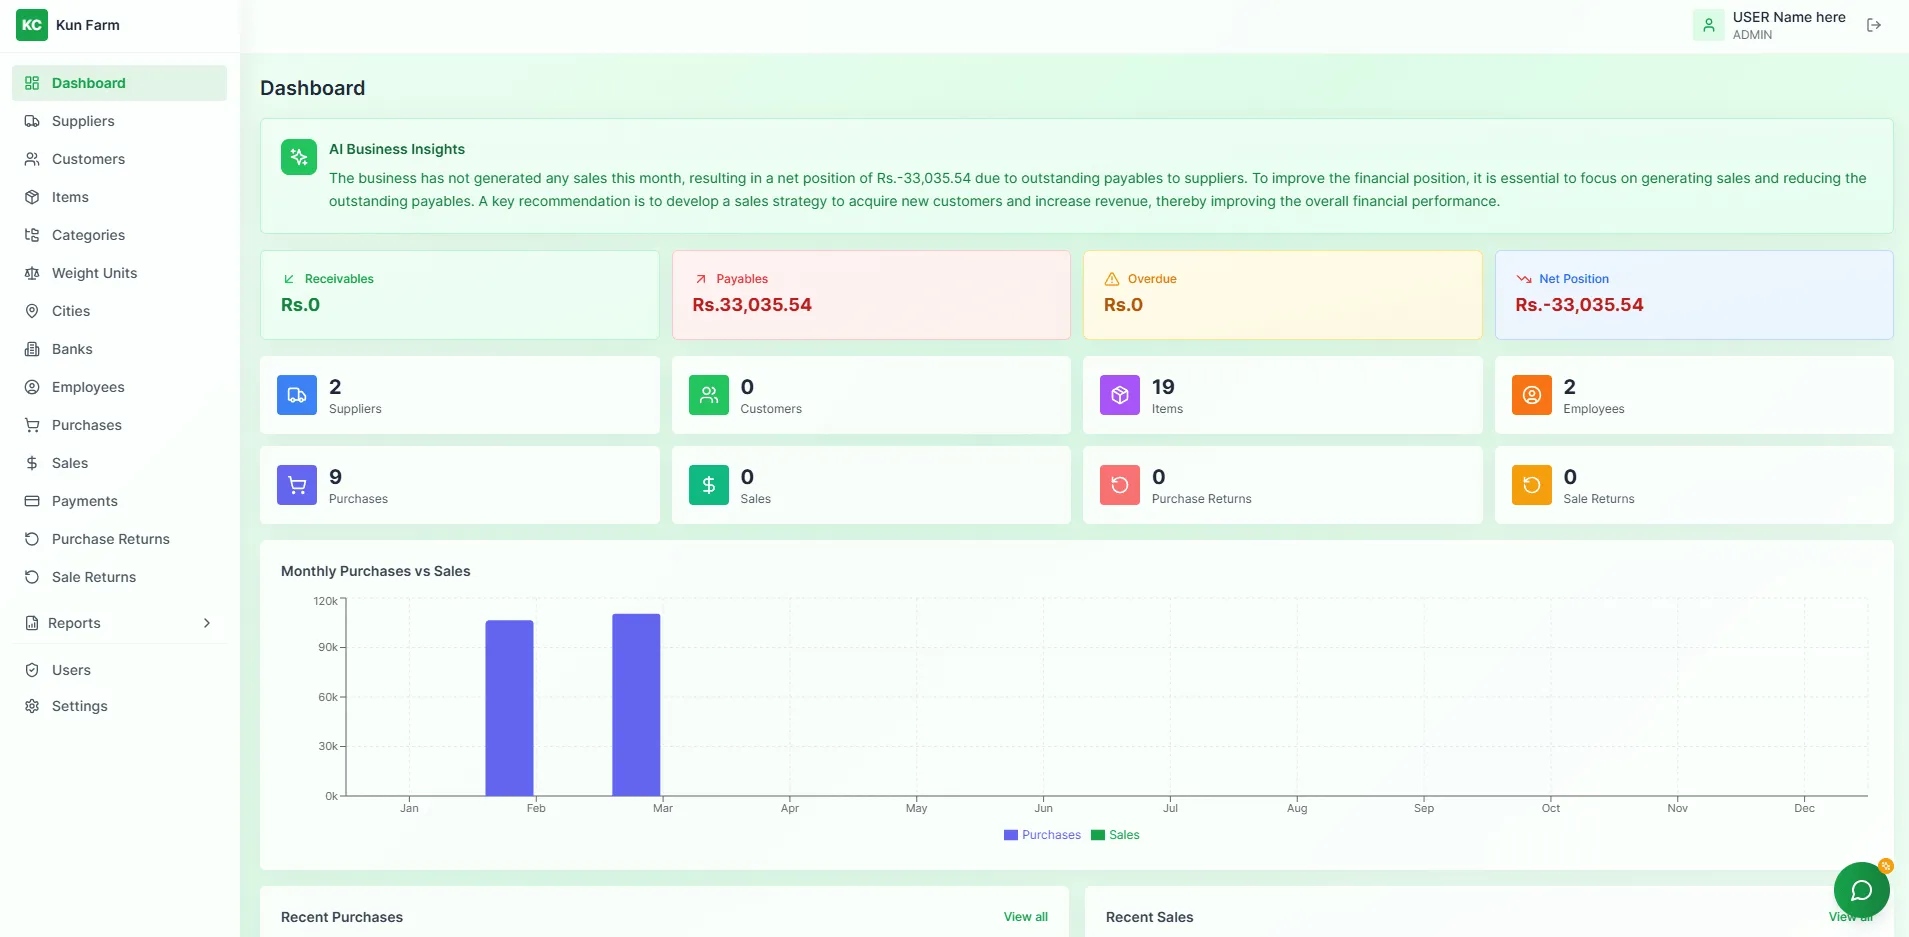Click the Payables arrow icon
The height and width of the screenshot is (937, 1909).
(701, 279)
